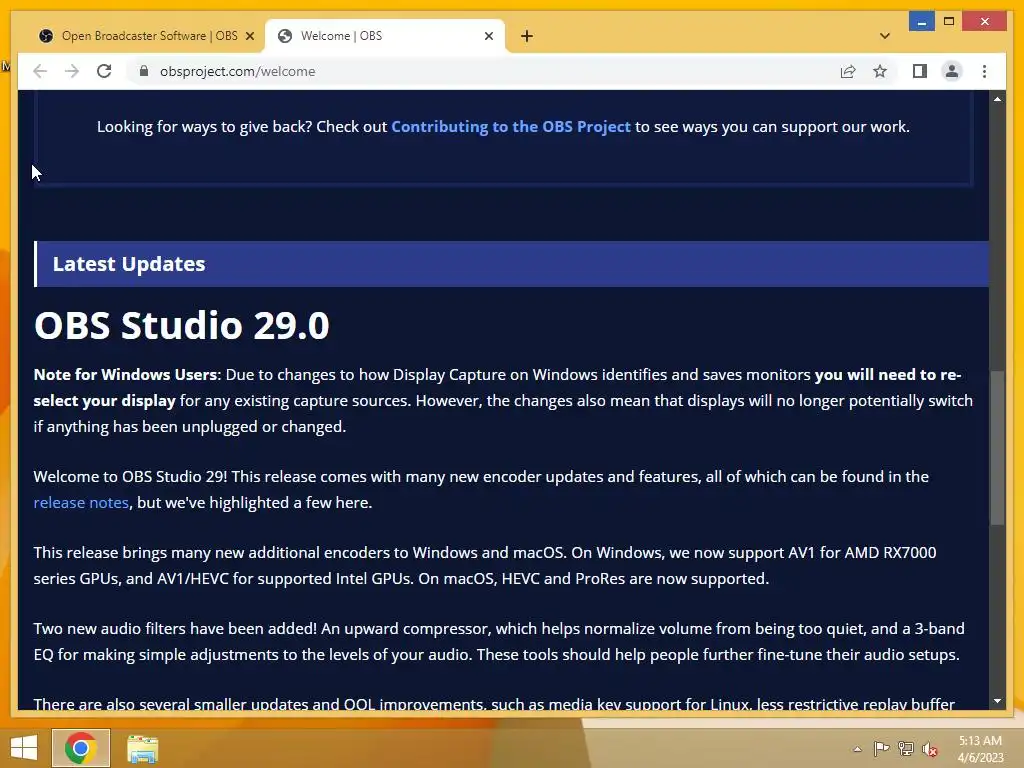This screenshot has height=768, width=1024.
Task: Open the Windows Start button
Action: [x=24, y=748]
